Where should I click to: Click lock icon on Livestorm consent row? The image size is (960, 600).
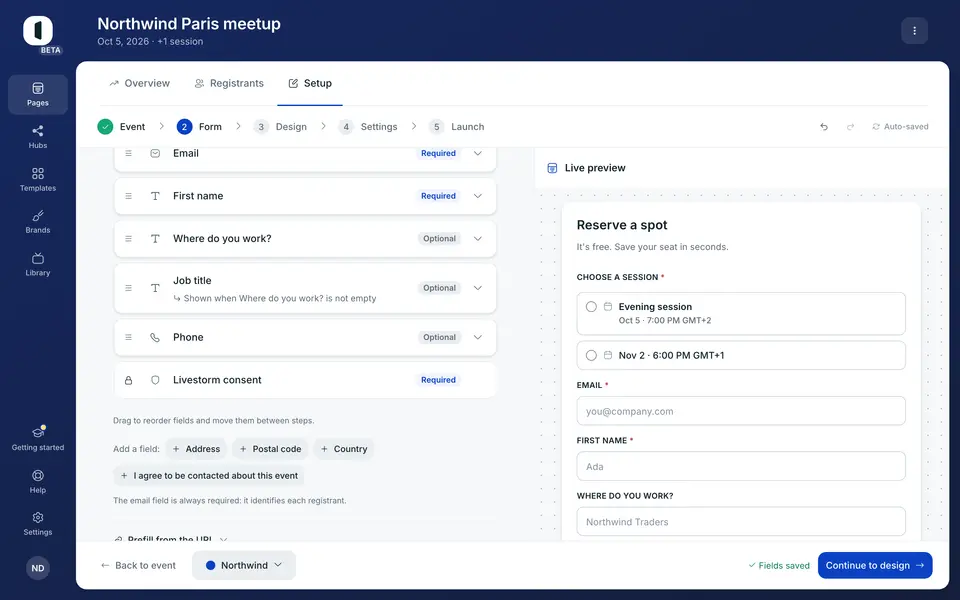[x=129, y=380]
